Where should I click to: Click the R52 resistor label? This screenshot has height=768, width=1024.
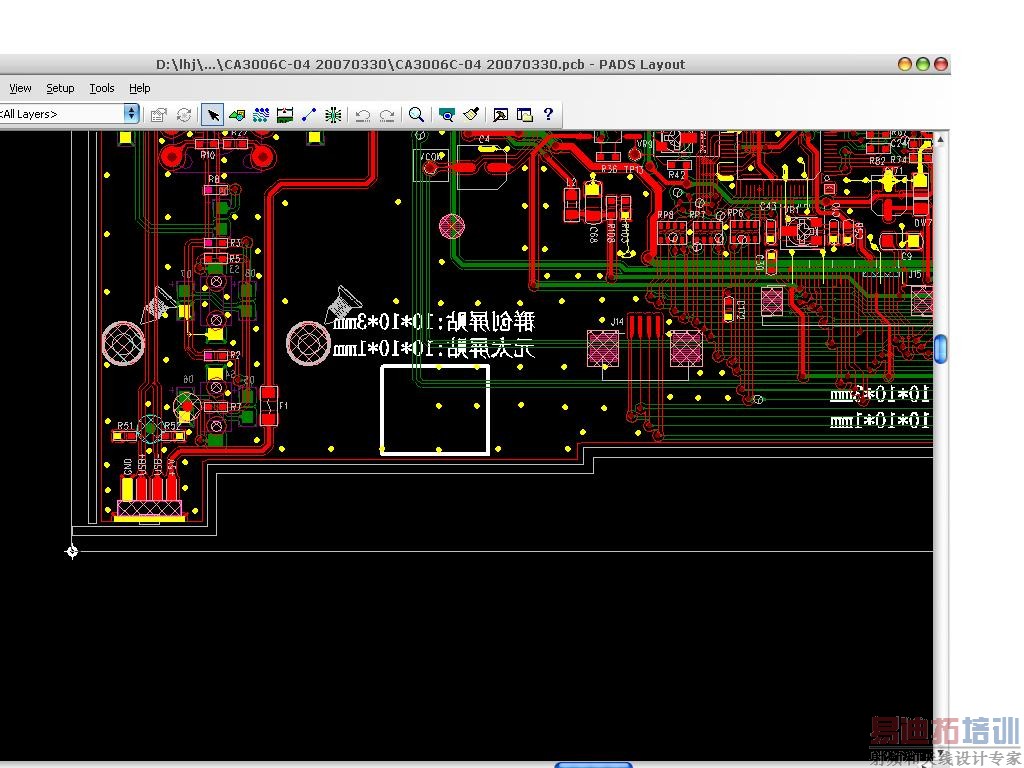(x=171, y=426)
